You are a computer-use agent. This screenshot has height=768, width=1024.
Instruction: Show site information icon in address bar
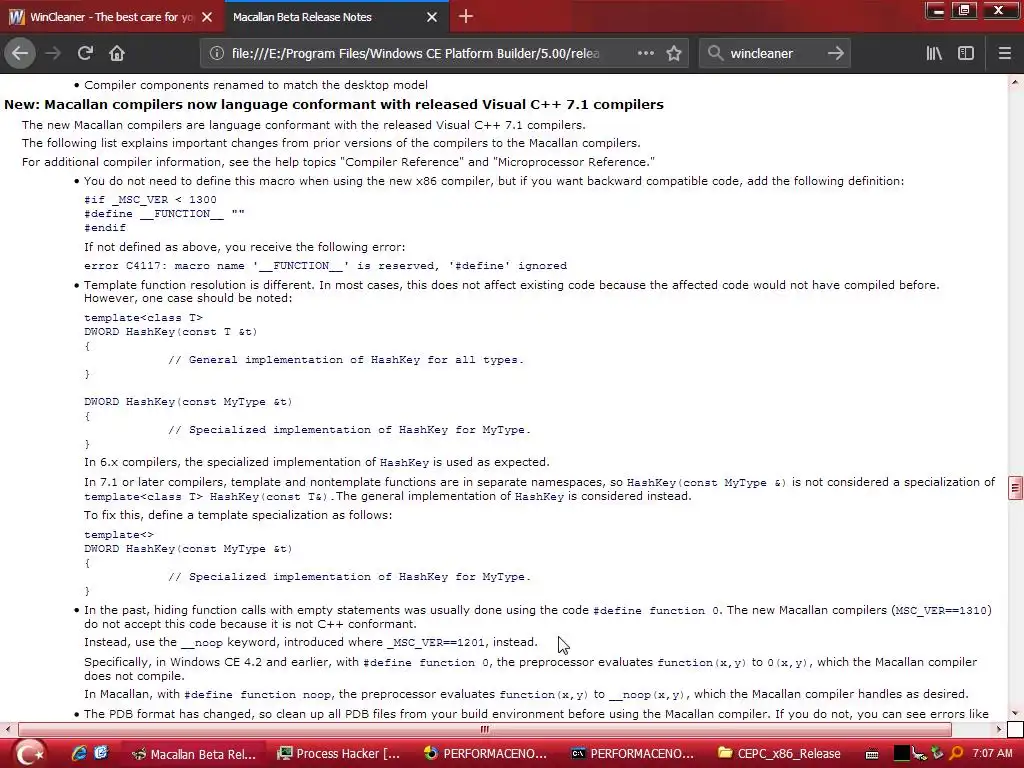[x=216, y=53]
